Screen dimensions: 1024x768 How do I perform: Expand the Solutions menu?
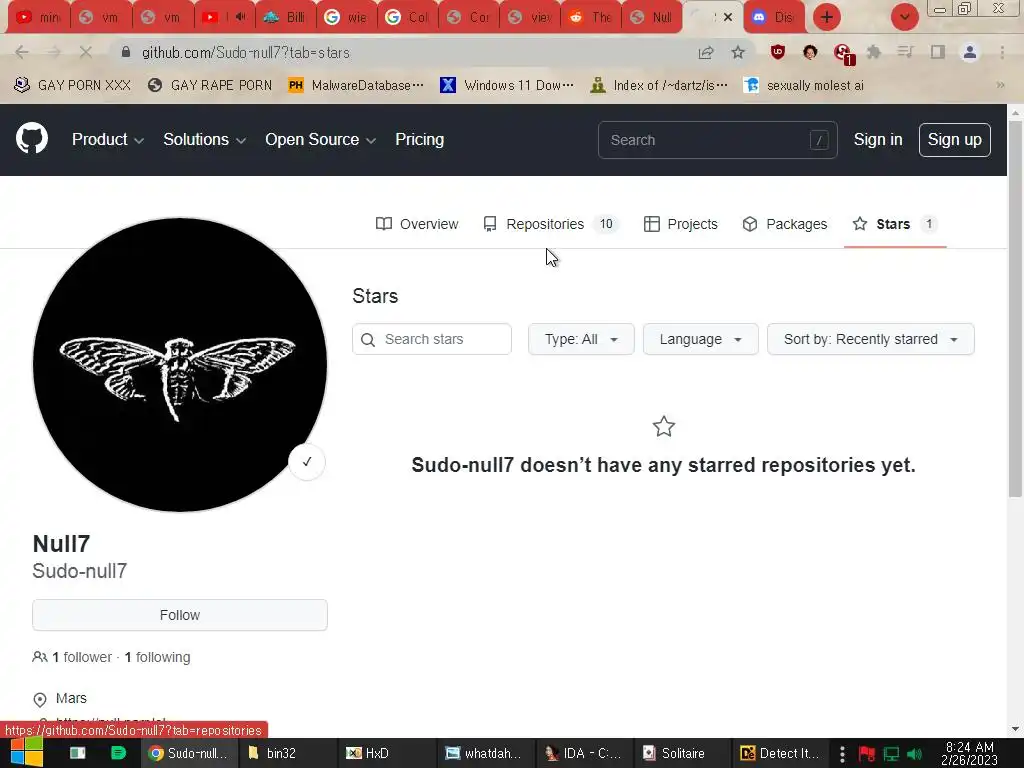pyautogui.click(x=204, y=140)
